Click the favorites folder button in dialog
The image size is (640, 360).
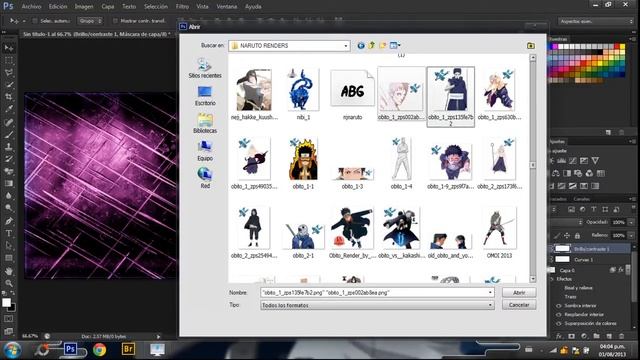coord(531,46)
